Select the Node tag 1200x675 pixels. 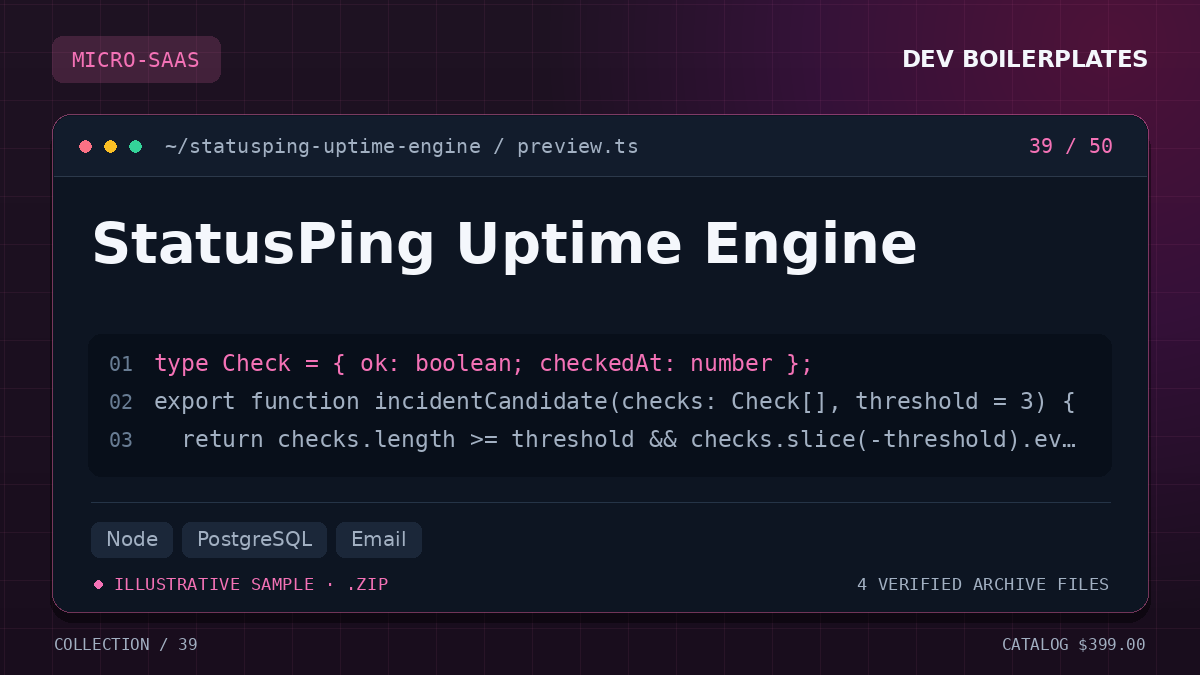(x=132, y=540)
